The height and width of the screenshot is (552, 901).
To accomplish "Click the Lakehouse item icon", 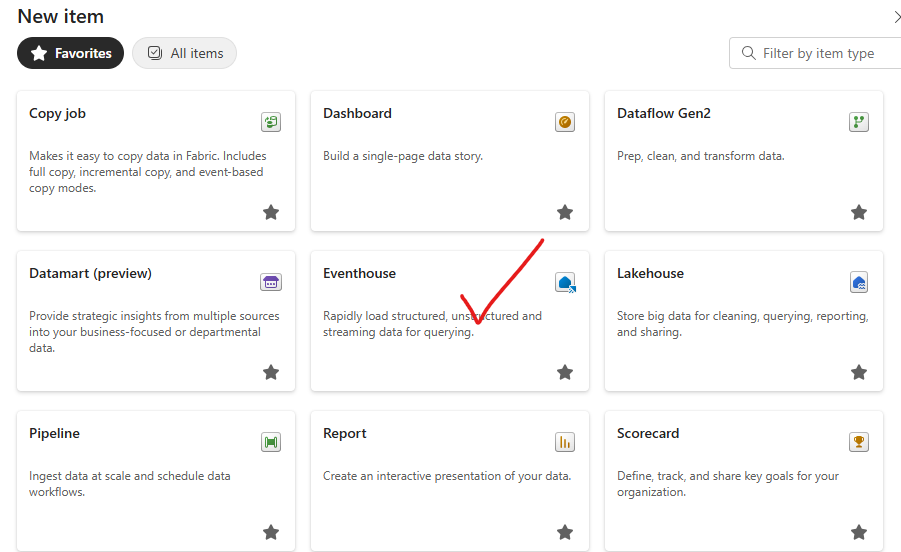I will point(858,282).
